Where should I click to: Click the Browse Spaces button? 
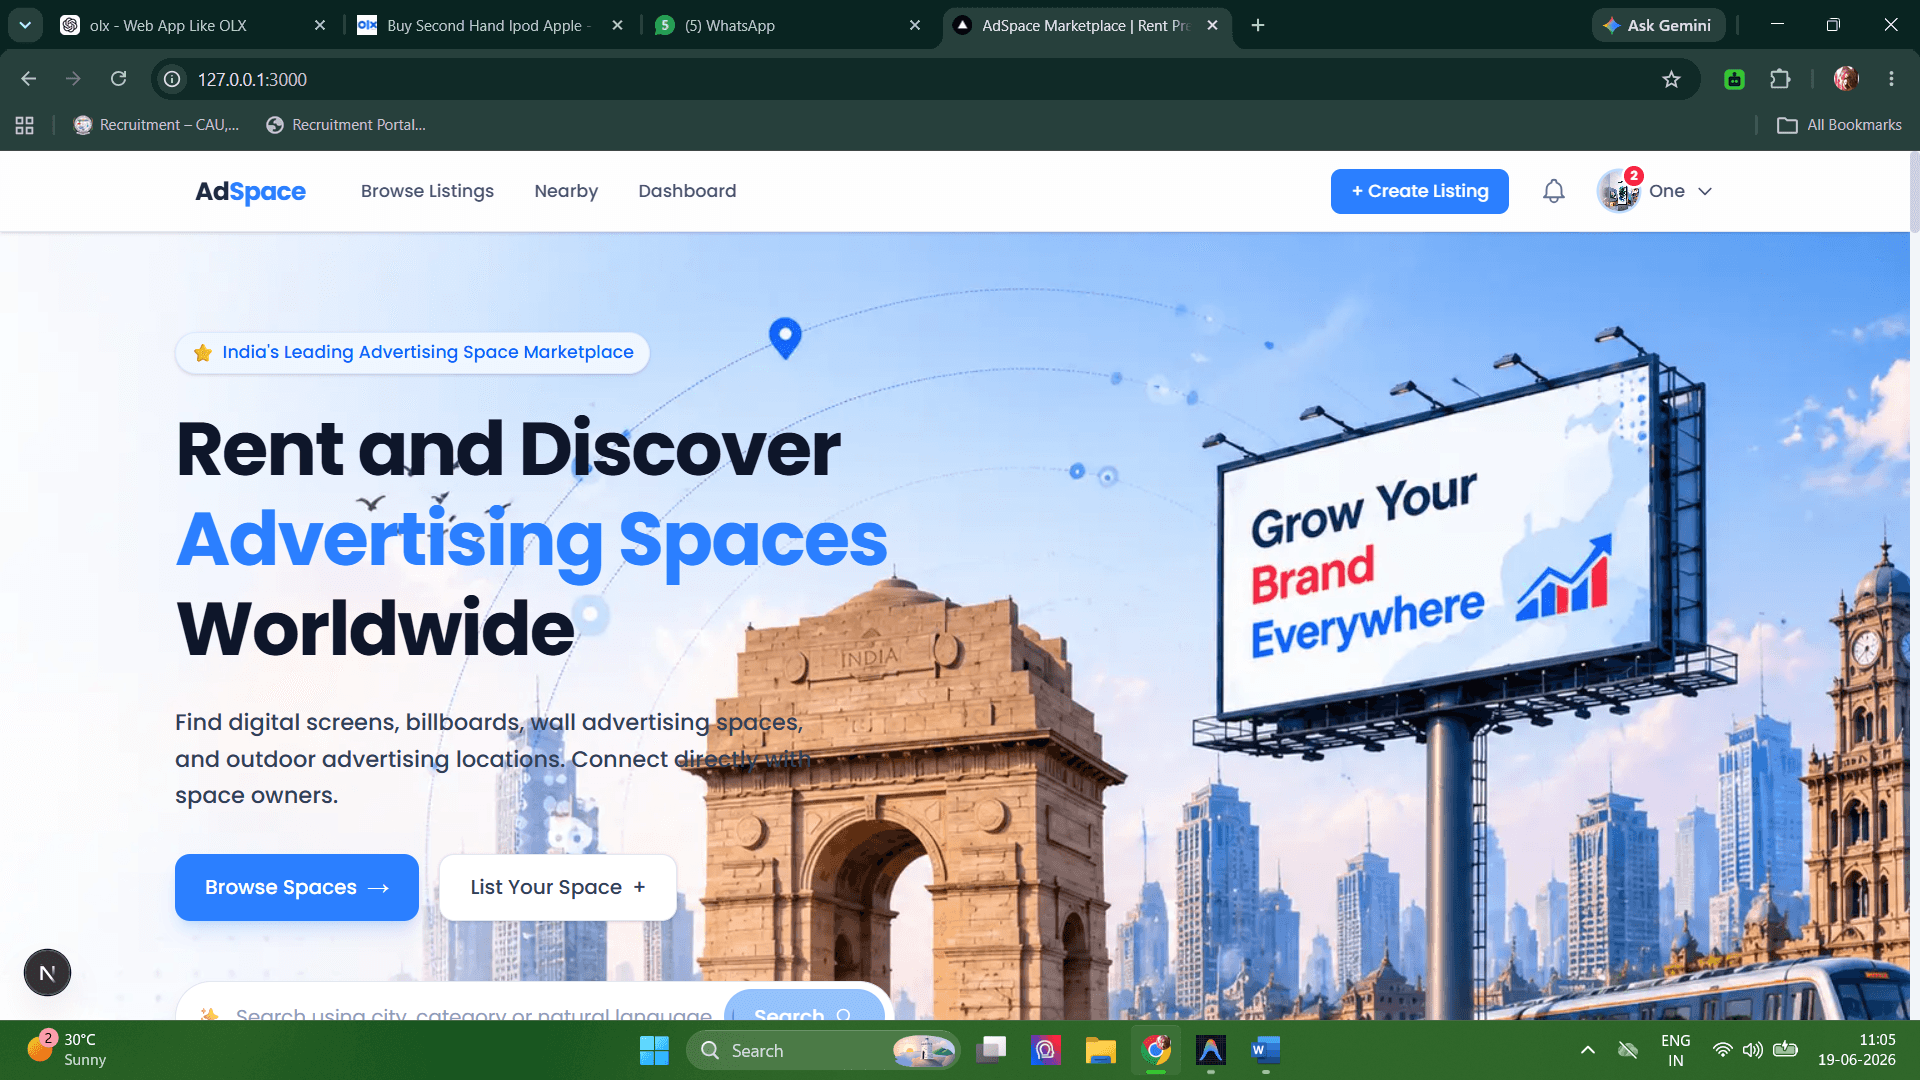pos(297,887)
